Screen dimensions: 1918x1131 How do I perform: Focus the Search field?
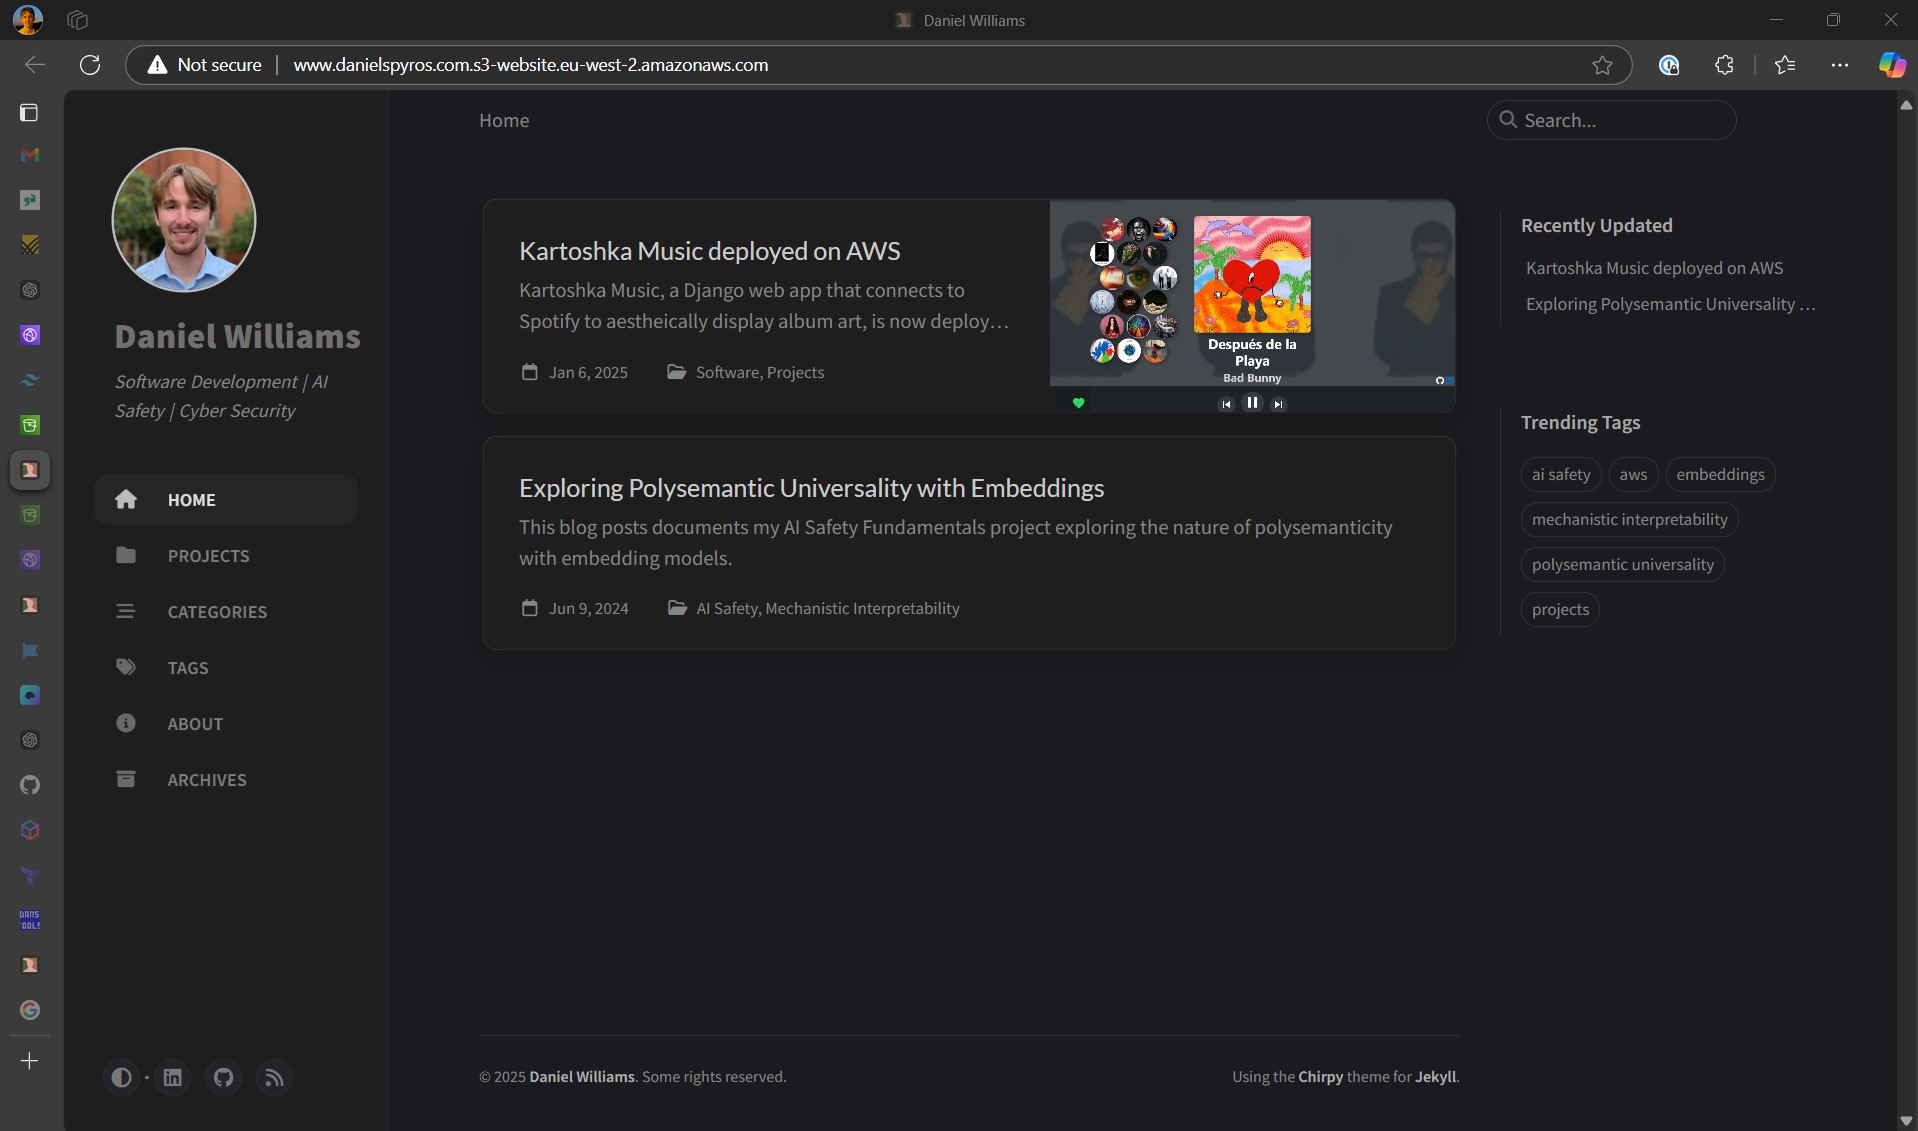tap(1611, 120)
